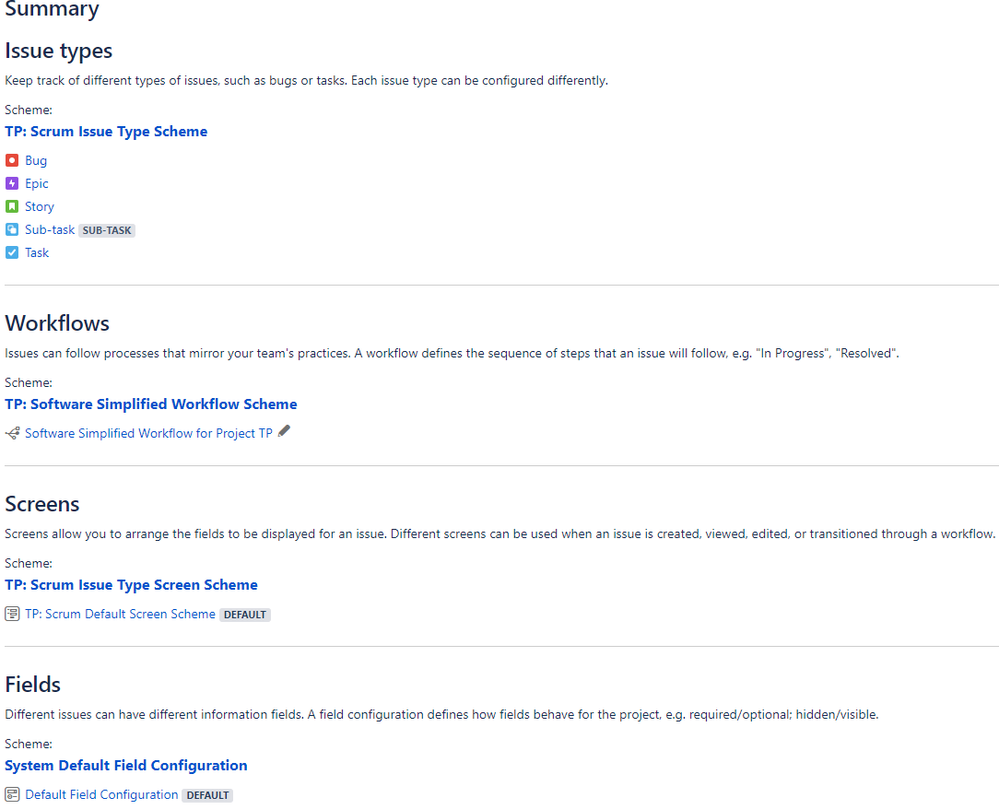Select the Story issue type link
Viewport: 999px width, 808px height.
pyautogui.click(x=40, y=206)
